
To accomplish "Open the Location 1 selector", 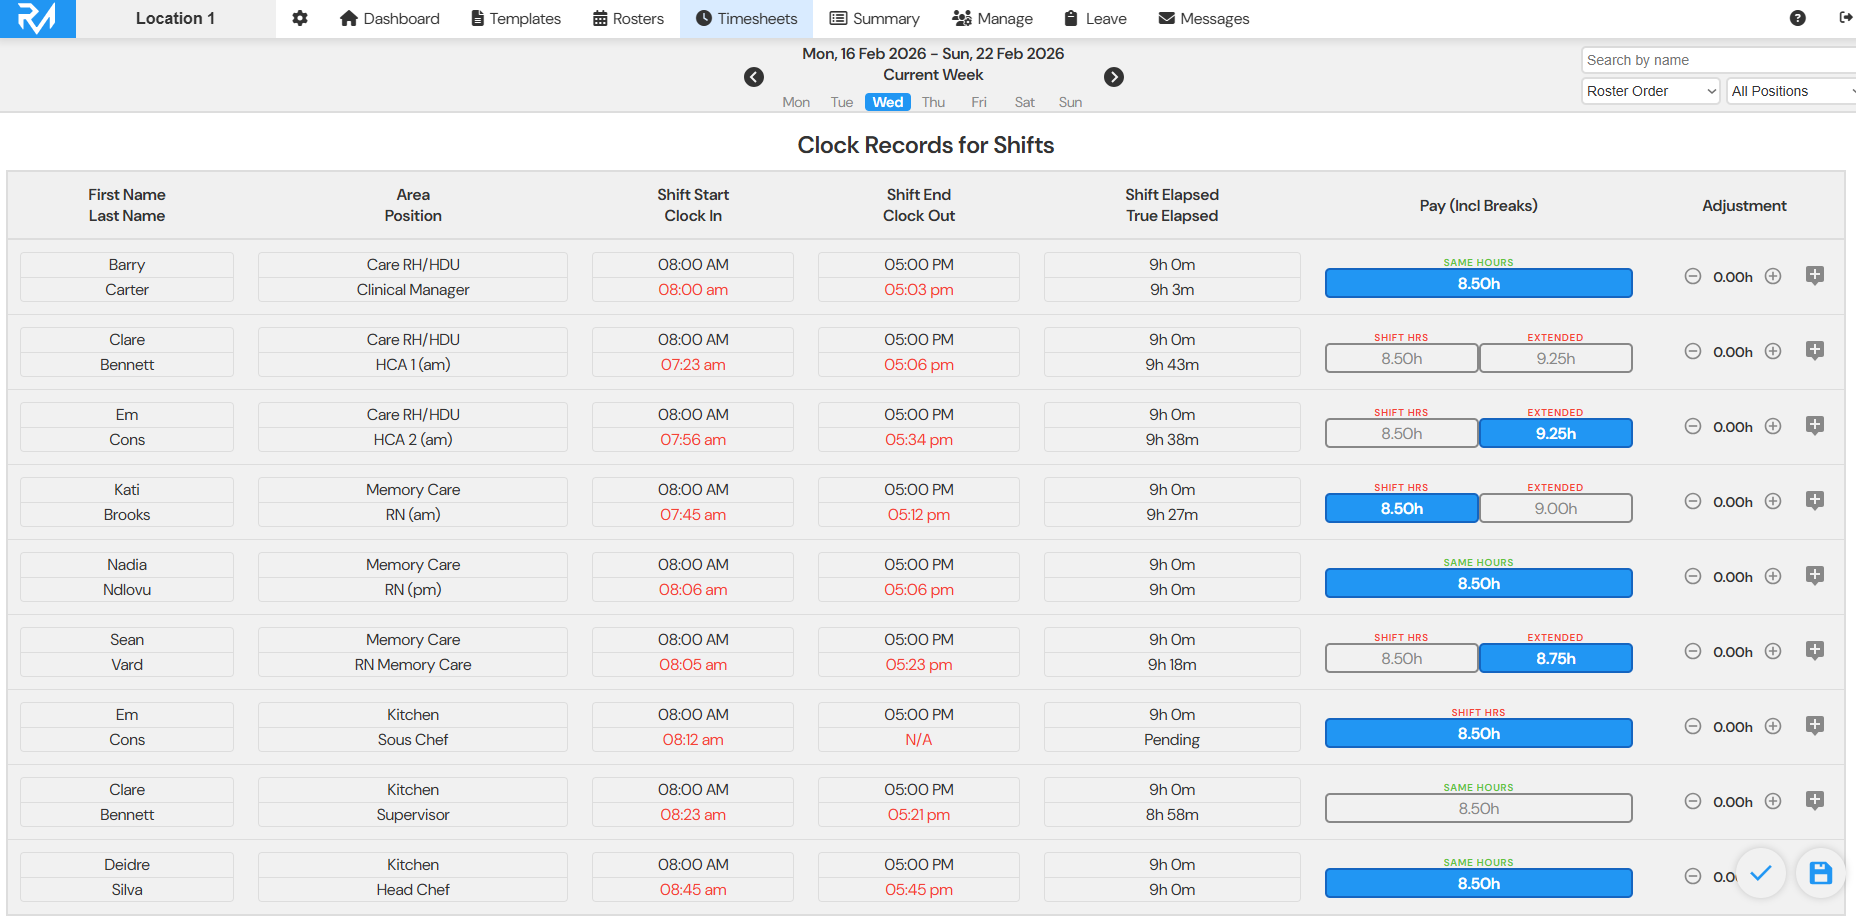I will [175, 18].
